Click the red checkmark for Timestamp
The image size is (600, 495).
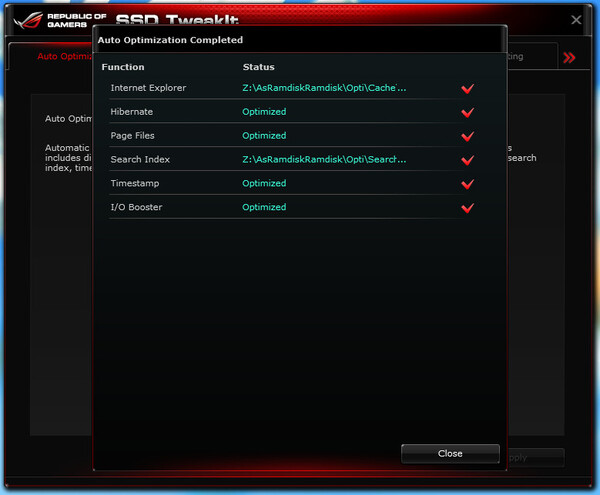point(467,184)
